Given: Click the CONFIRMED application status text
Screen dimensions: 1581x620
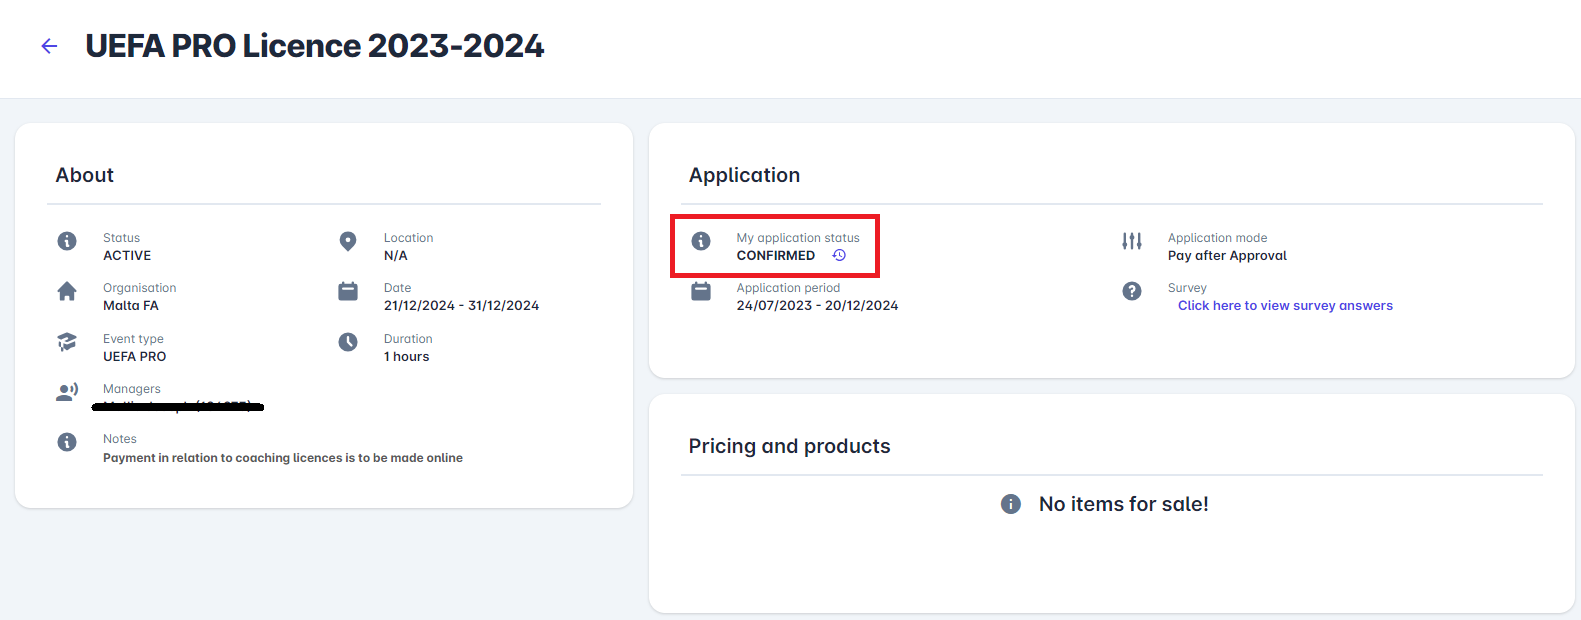Looking at the screenshot, I should 776,256.
